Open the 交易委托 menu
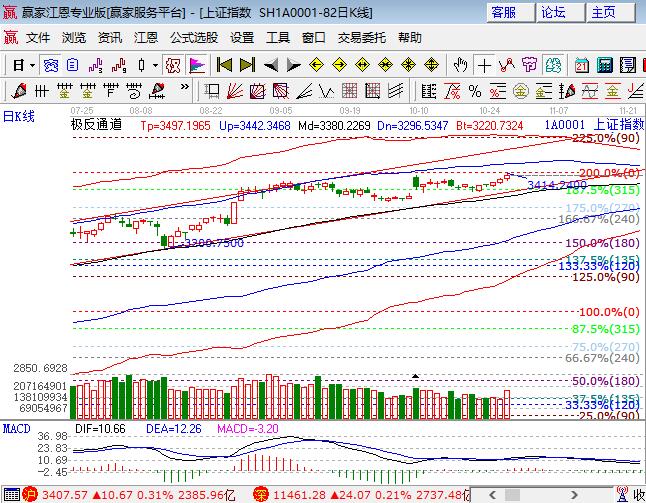This screenshot has height=503, width=646. (x=361, y=38)
